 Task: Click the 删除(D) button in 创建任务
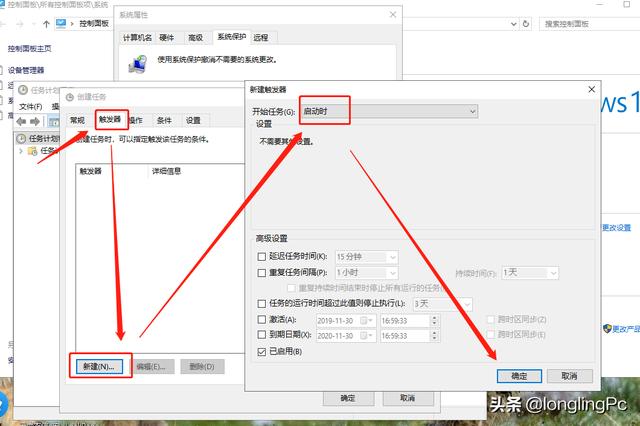(202, 366)
